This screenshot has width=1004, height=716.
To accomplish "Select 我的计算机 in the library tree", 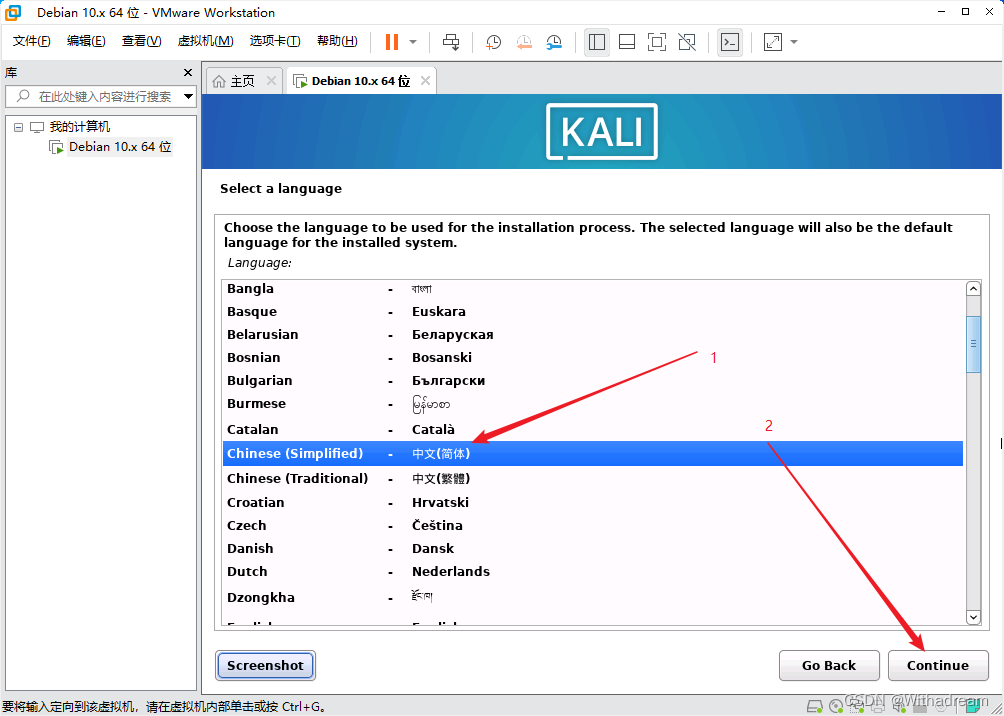I will coord(80,127).
